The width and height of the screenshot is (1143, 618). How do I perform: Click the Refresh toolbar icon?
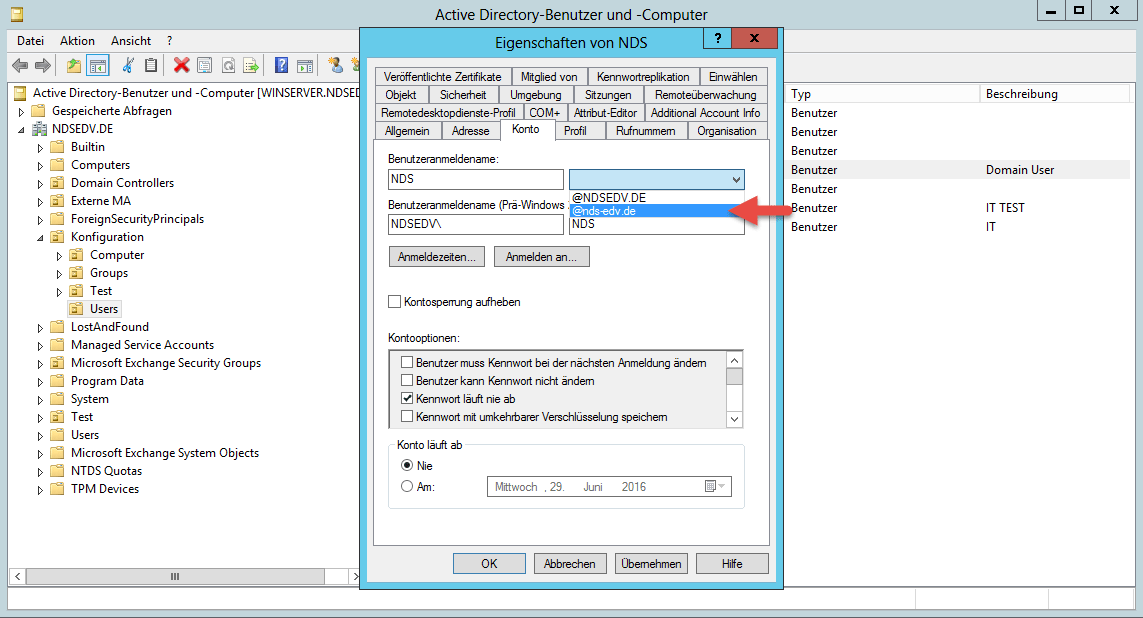(227, 65)
